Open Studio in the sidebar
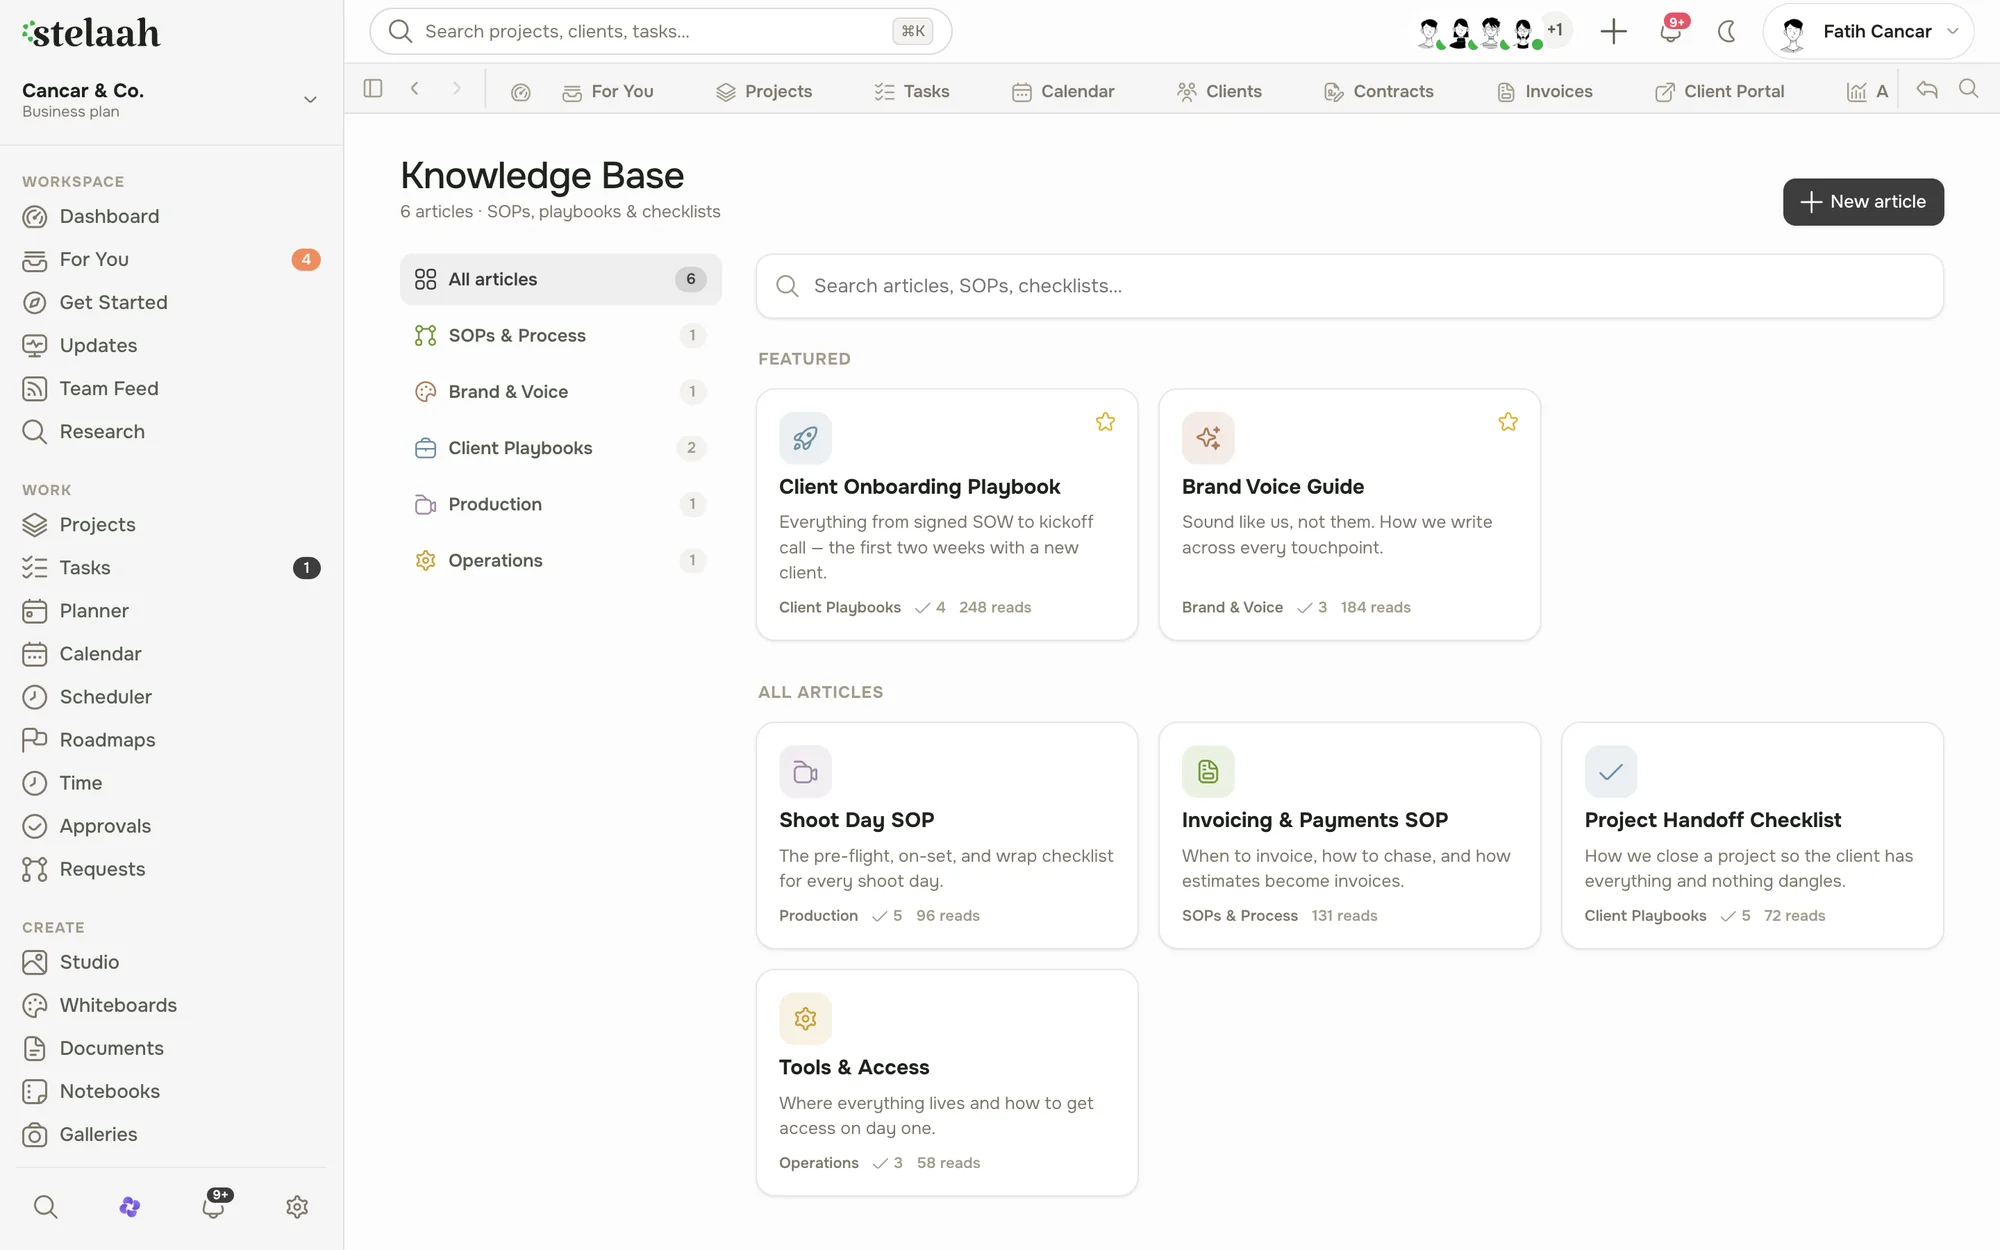This screenshot has height=1250, width=2000. [x=170, y=962]
